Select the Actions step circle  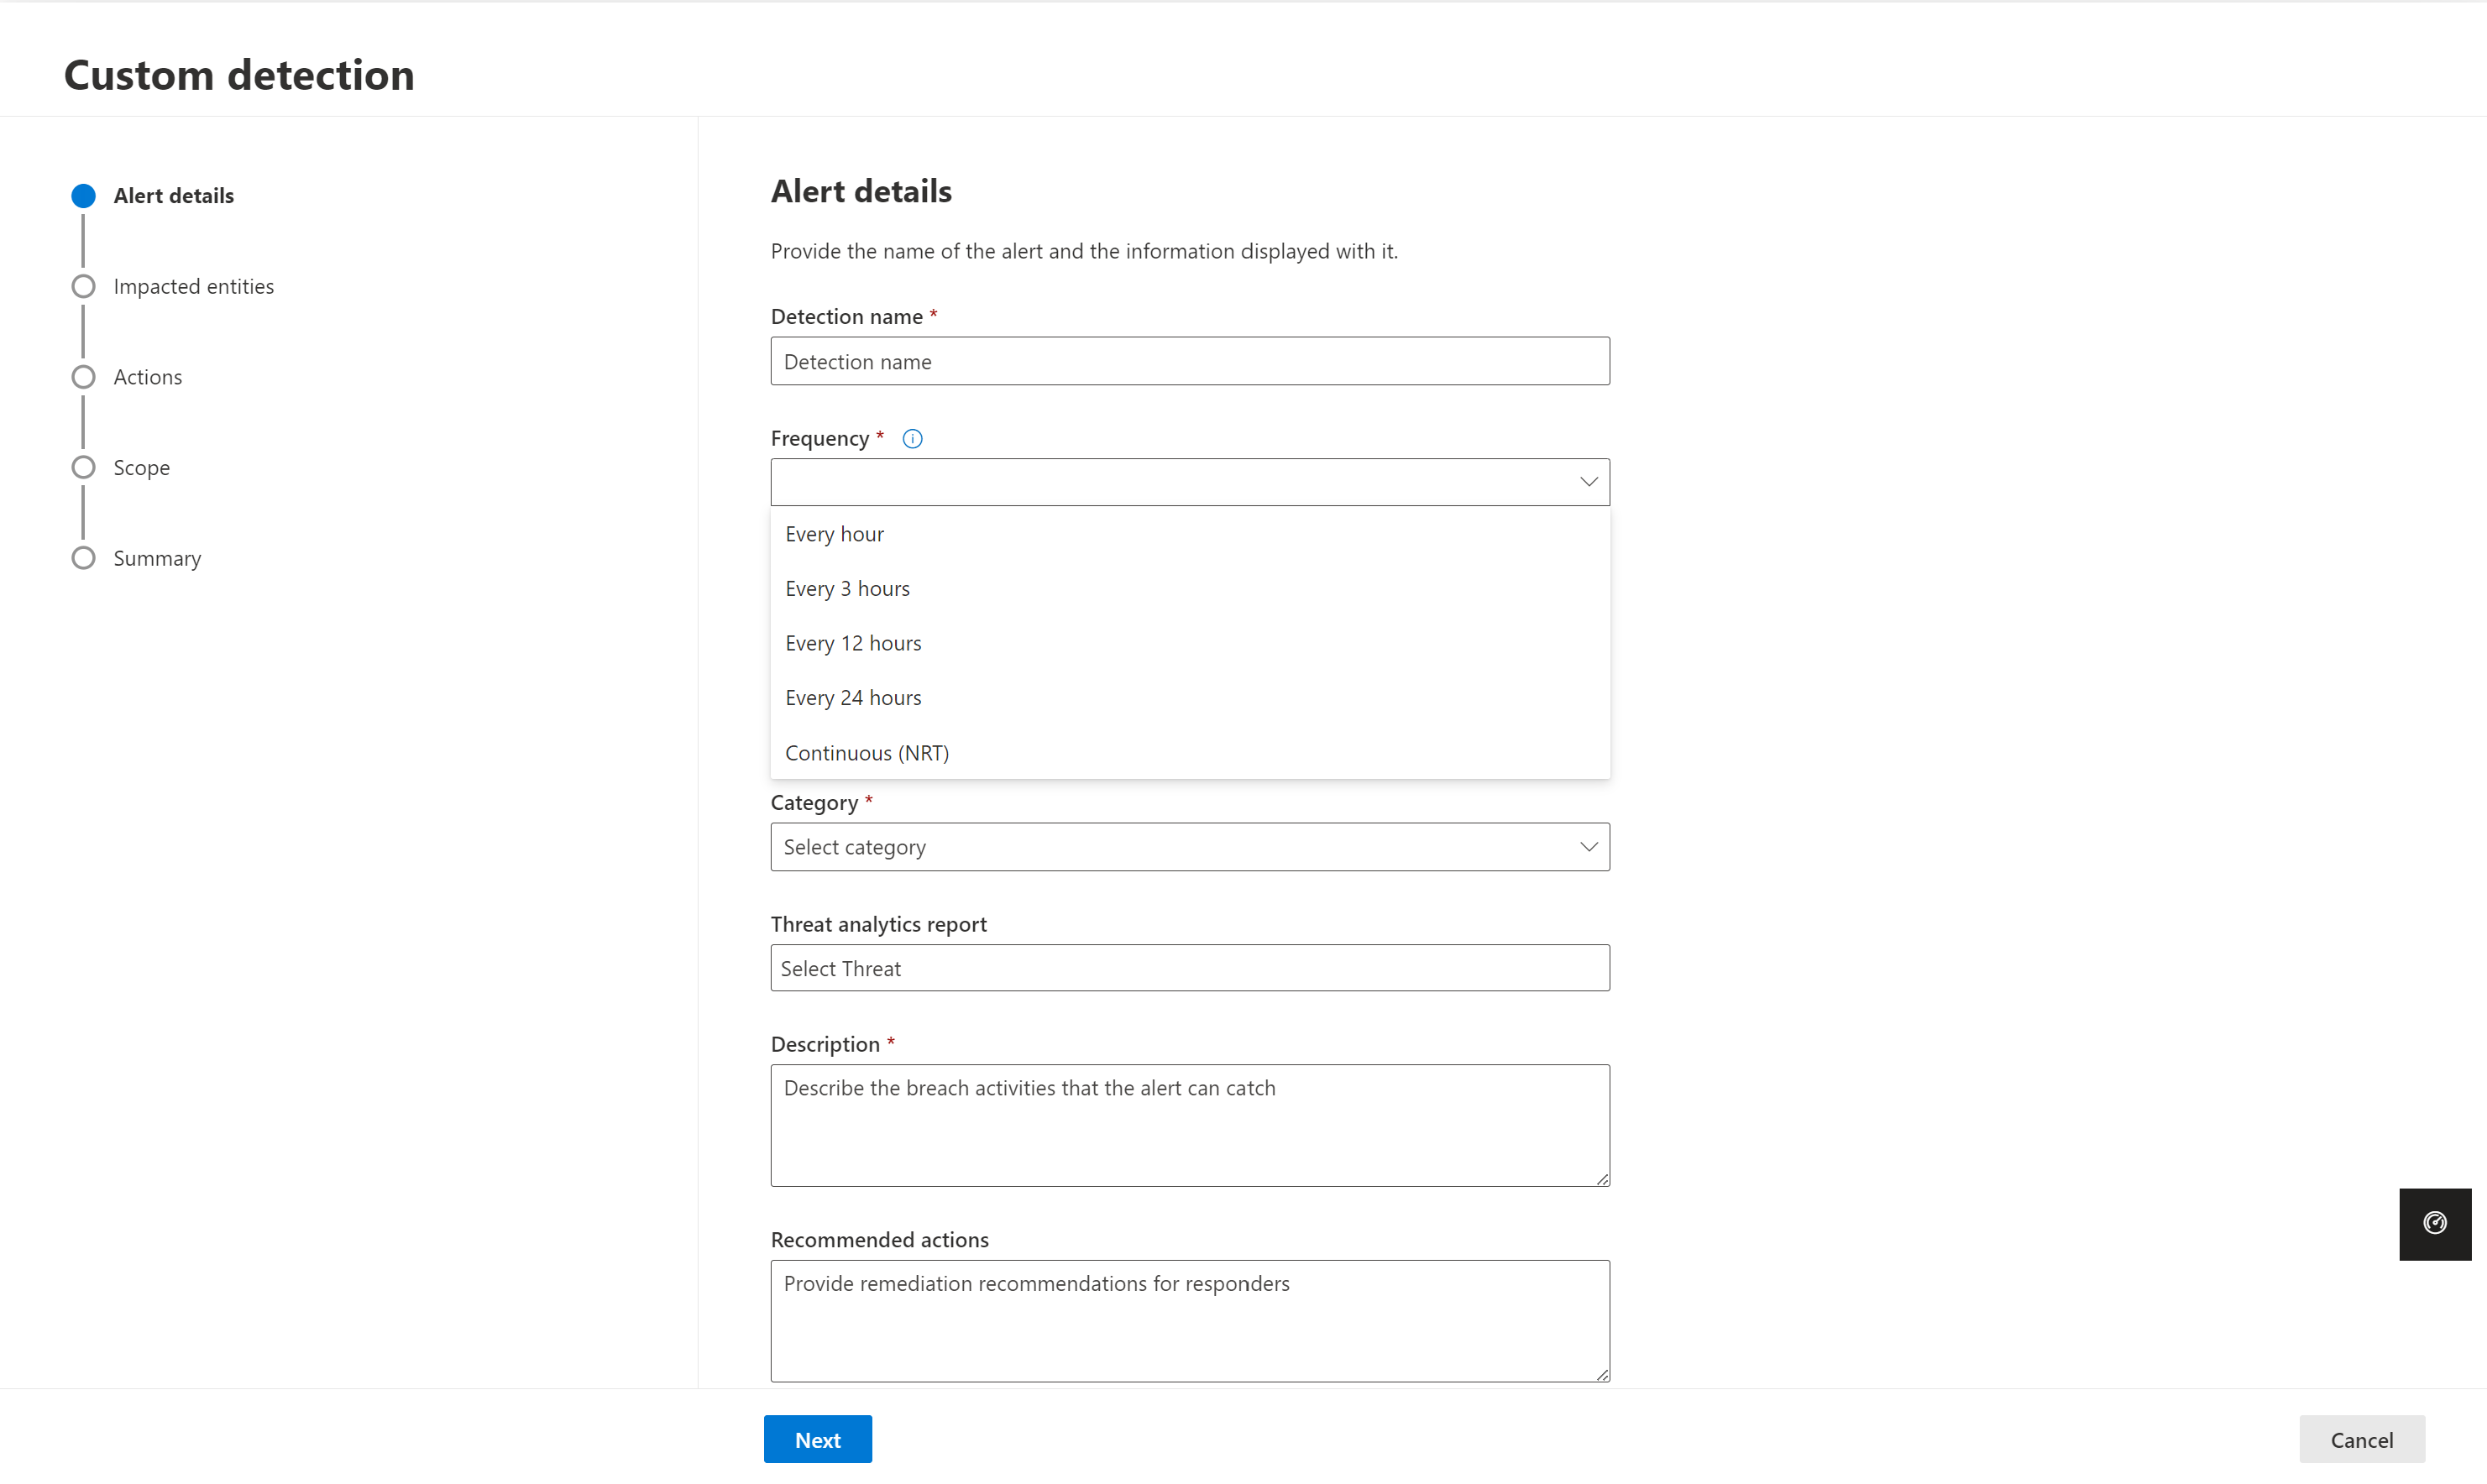pos(84,377)
